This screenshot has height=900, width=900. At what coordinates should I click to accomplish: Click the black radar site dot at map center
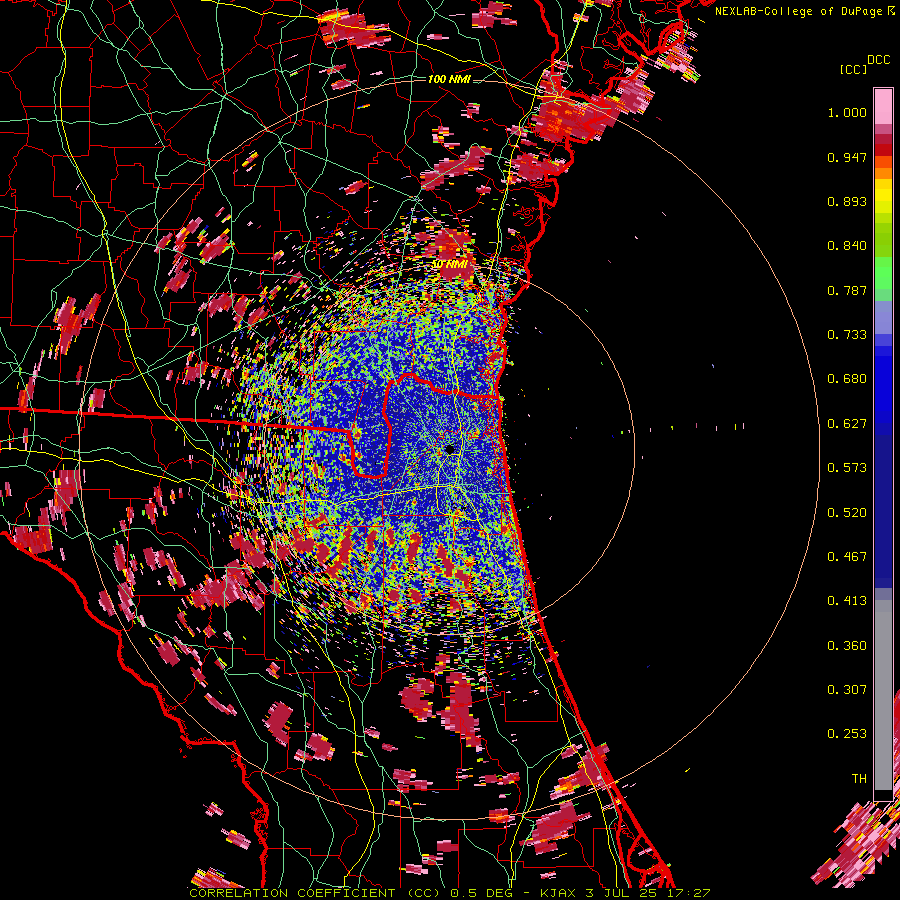pos(450,449)
